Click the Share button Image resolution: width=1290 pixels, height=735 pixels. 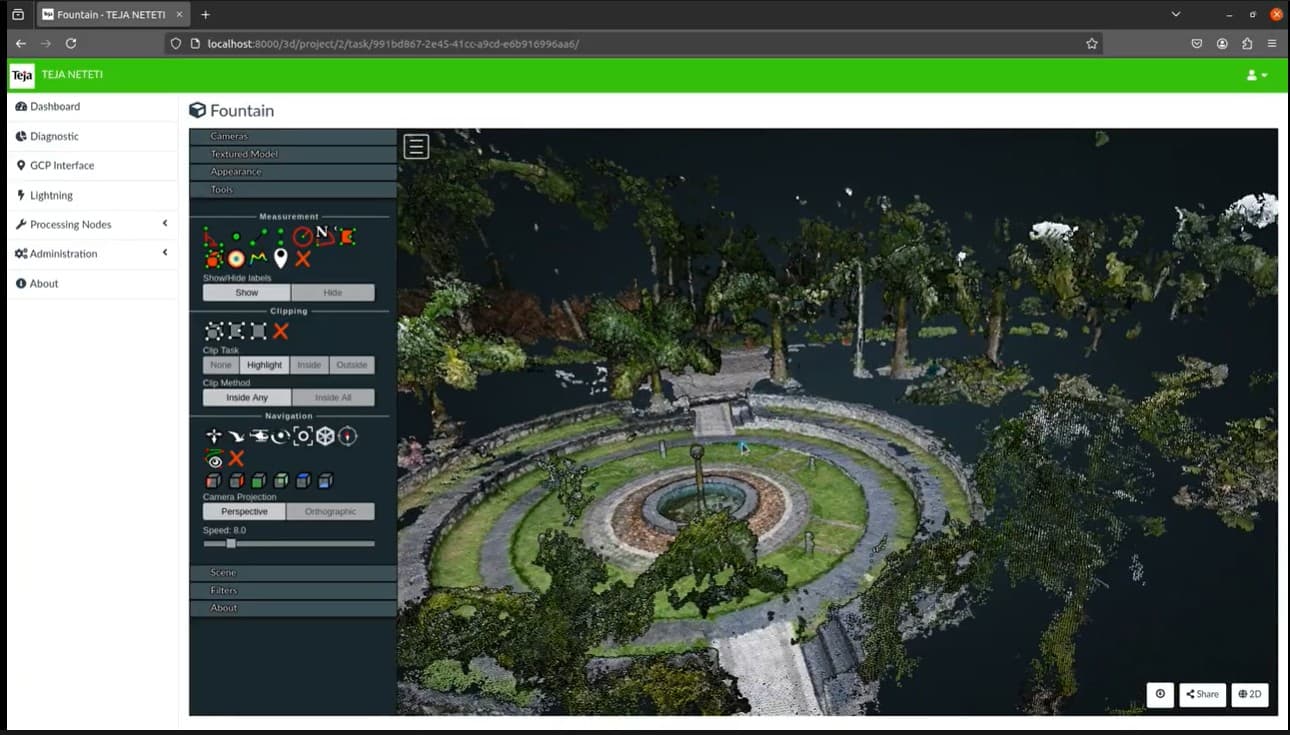[x=1201, y=694]
